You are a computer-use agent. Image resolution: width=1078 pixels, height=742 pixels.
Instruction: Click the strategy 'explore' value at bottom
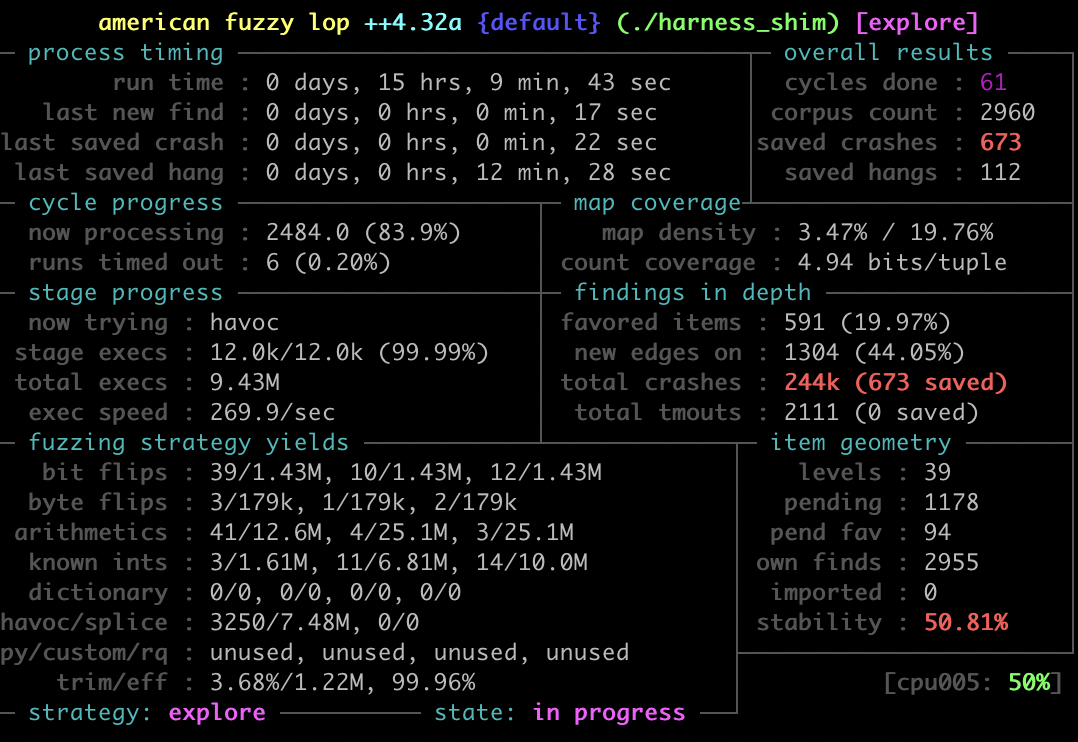point(216,712)
